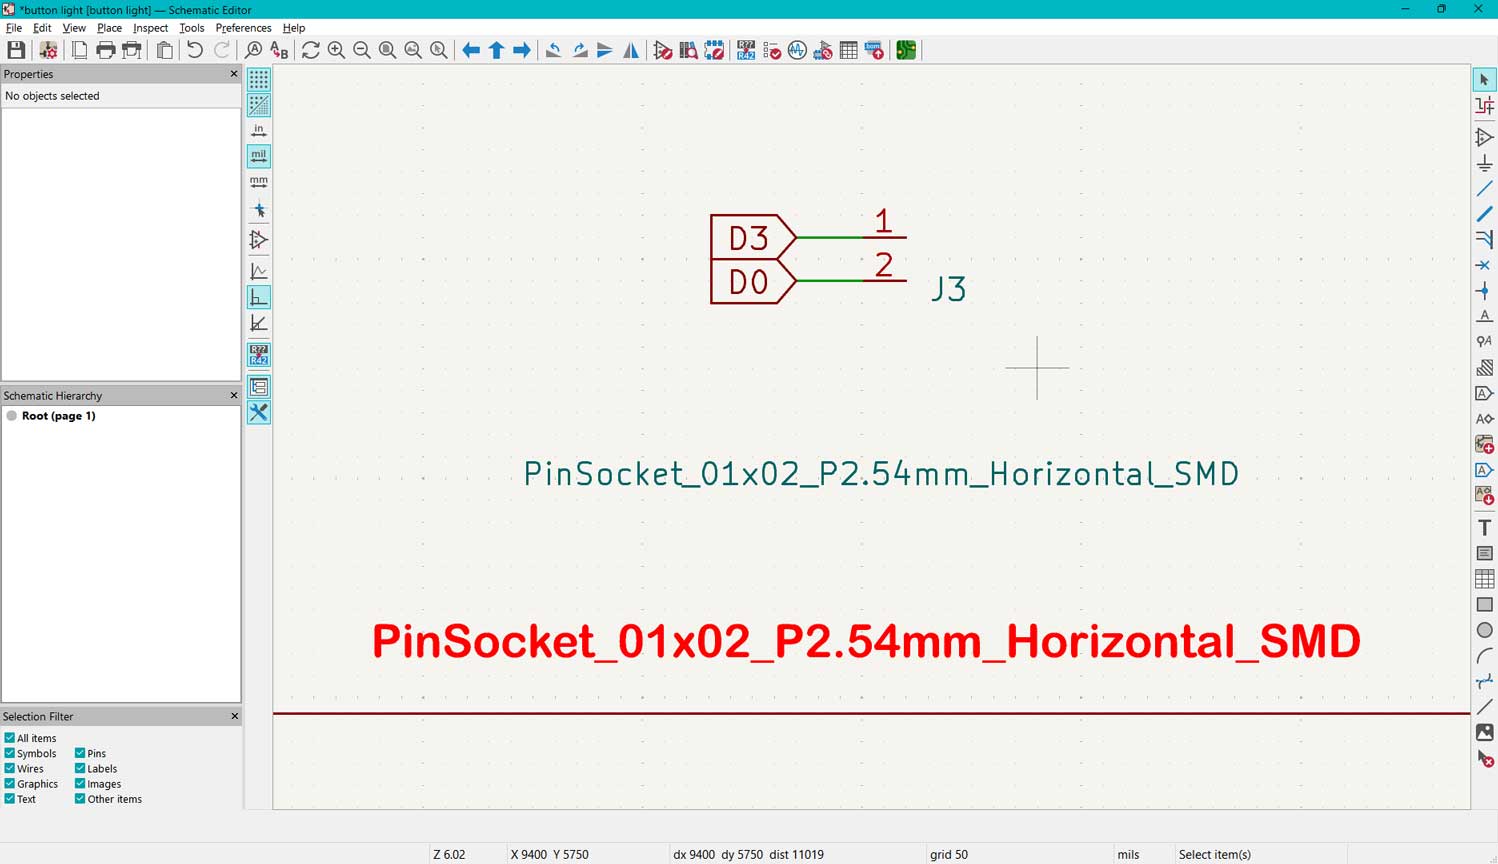Mirror selection vertically
This screenshot has width=1498, height=864.
(605, 50)
